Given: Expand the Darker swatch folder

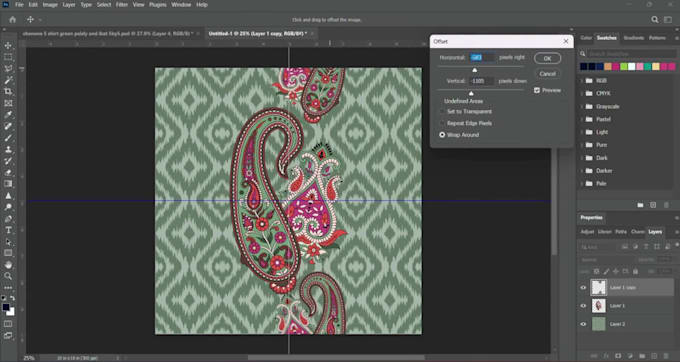Looking at the screenshot, I should pos(582,171).
